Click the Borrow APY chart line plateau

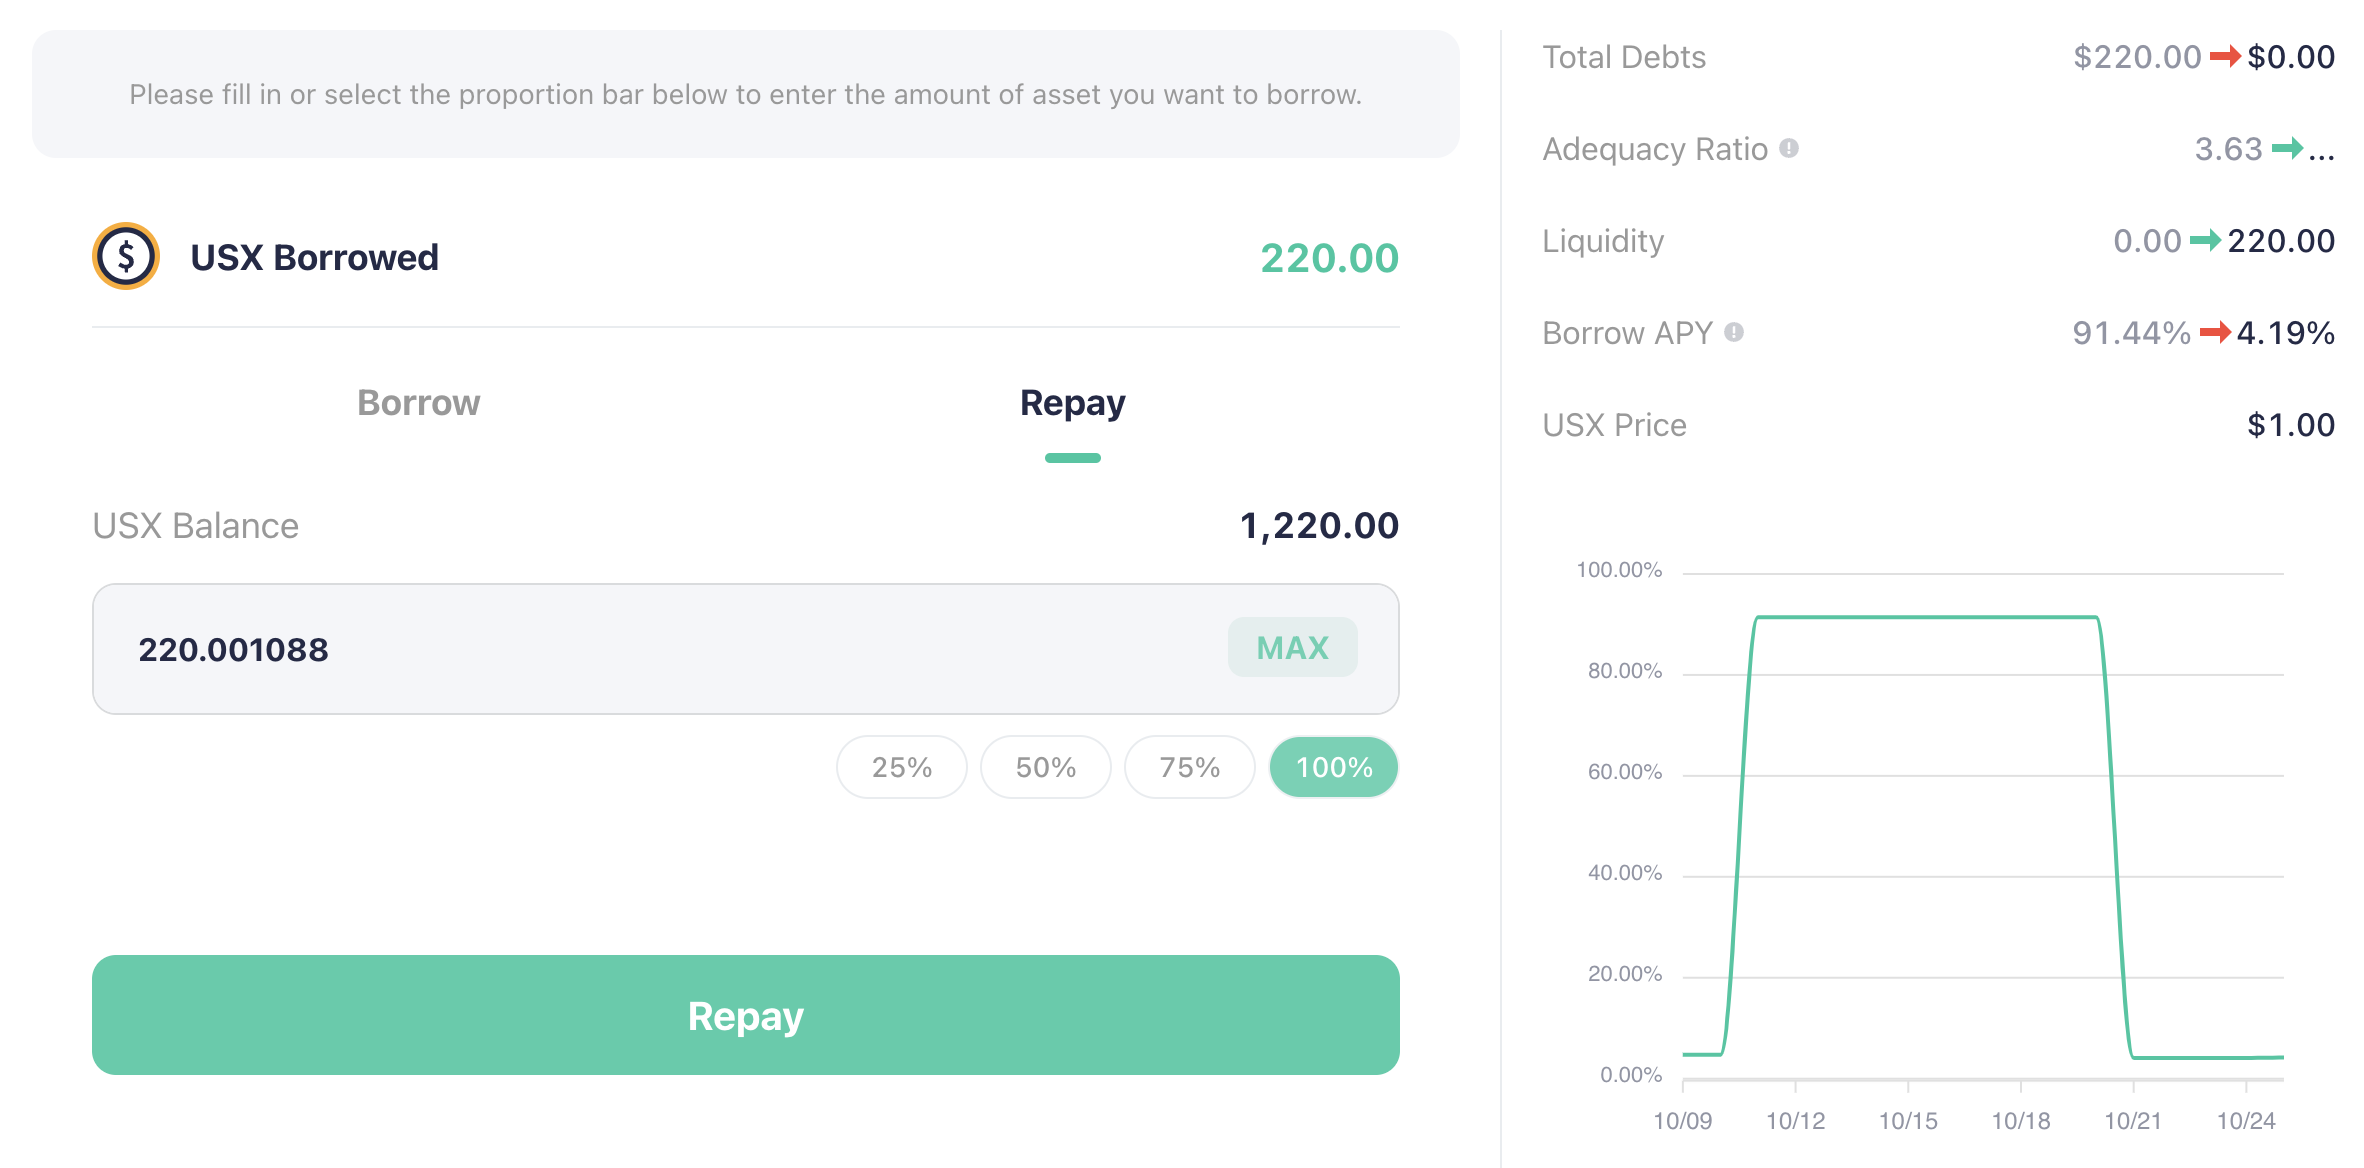click(x=1926, y=617)
